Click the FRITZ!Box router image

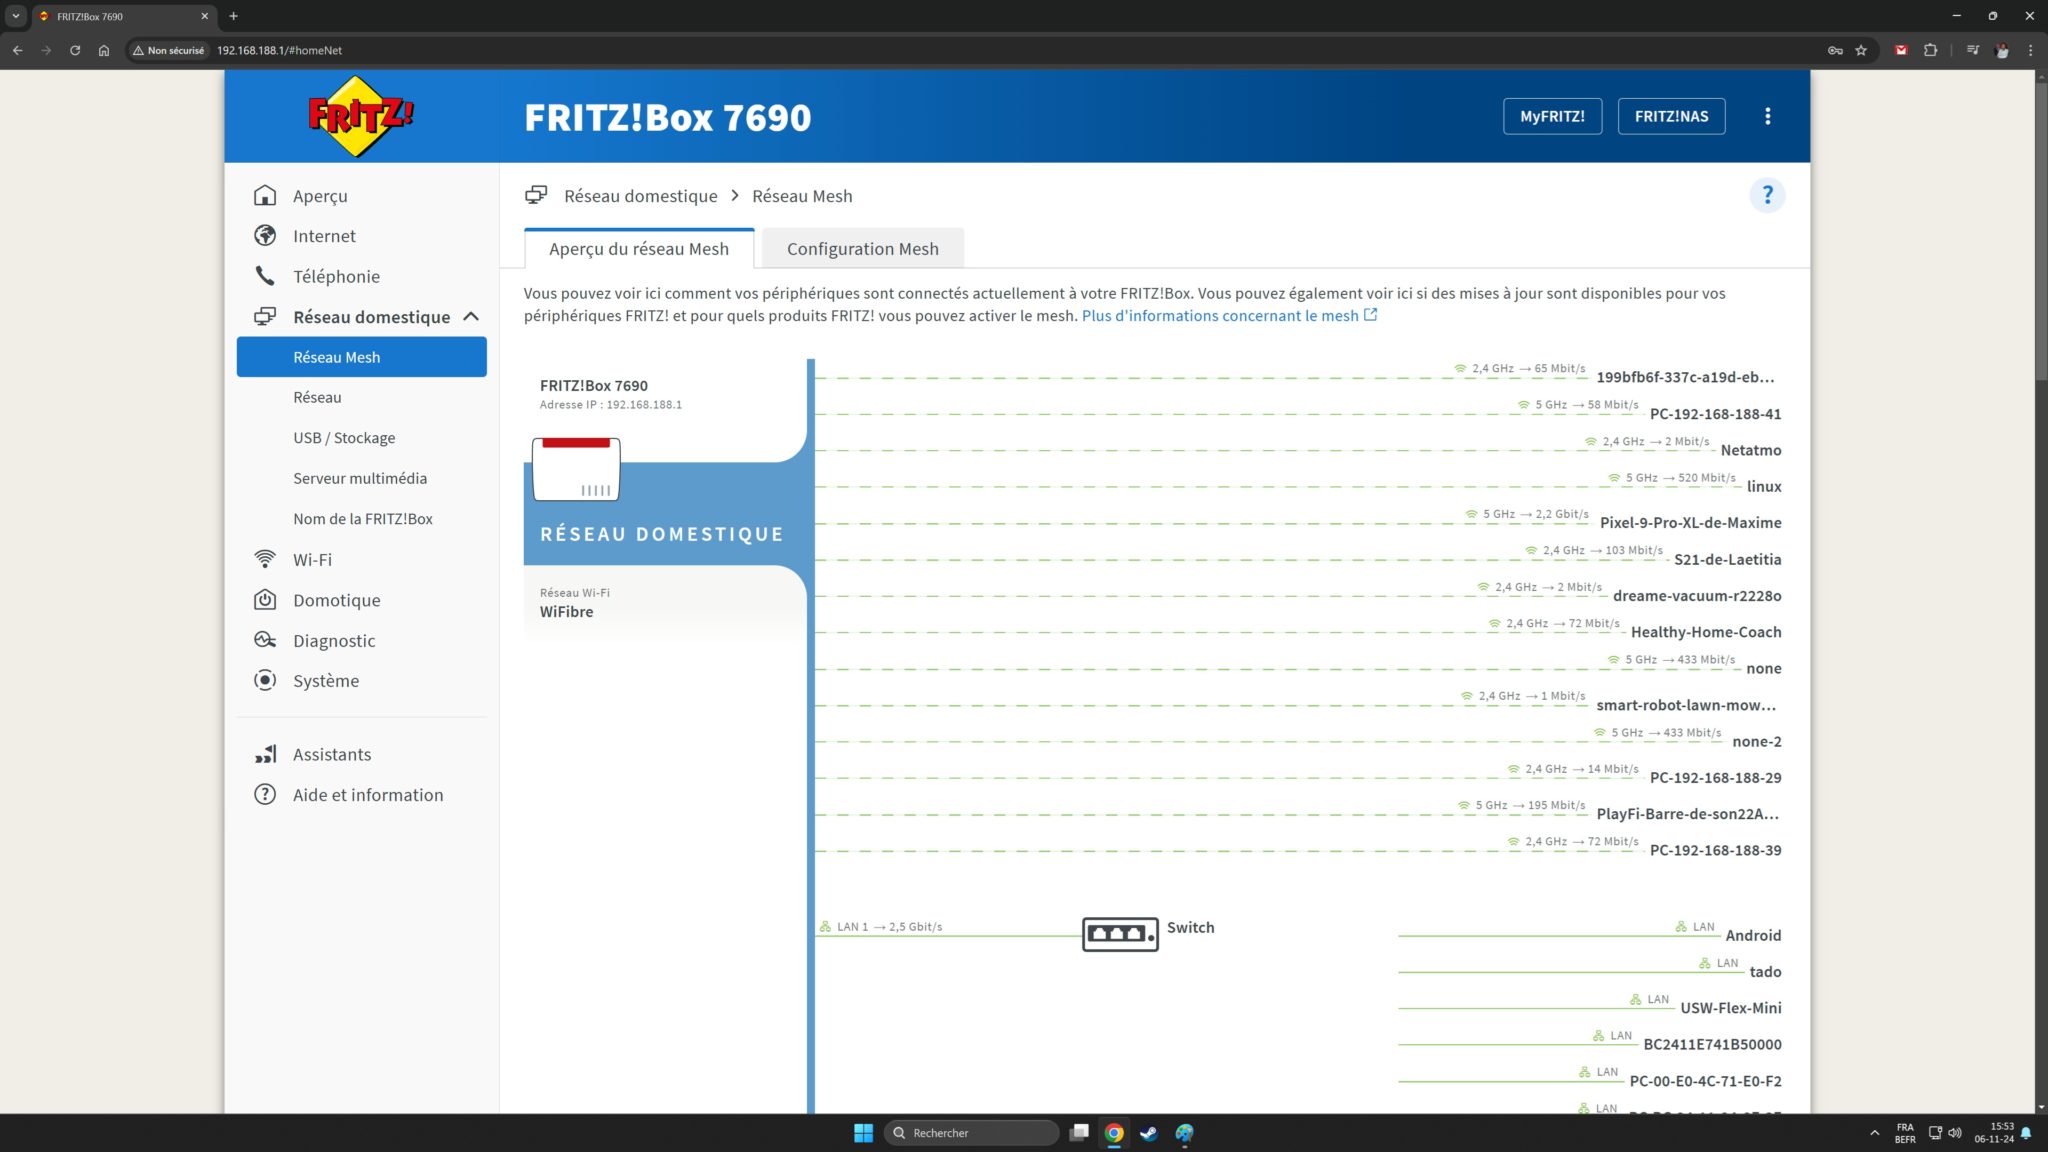[576, 469]
